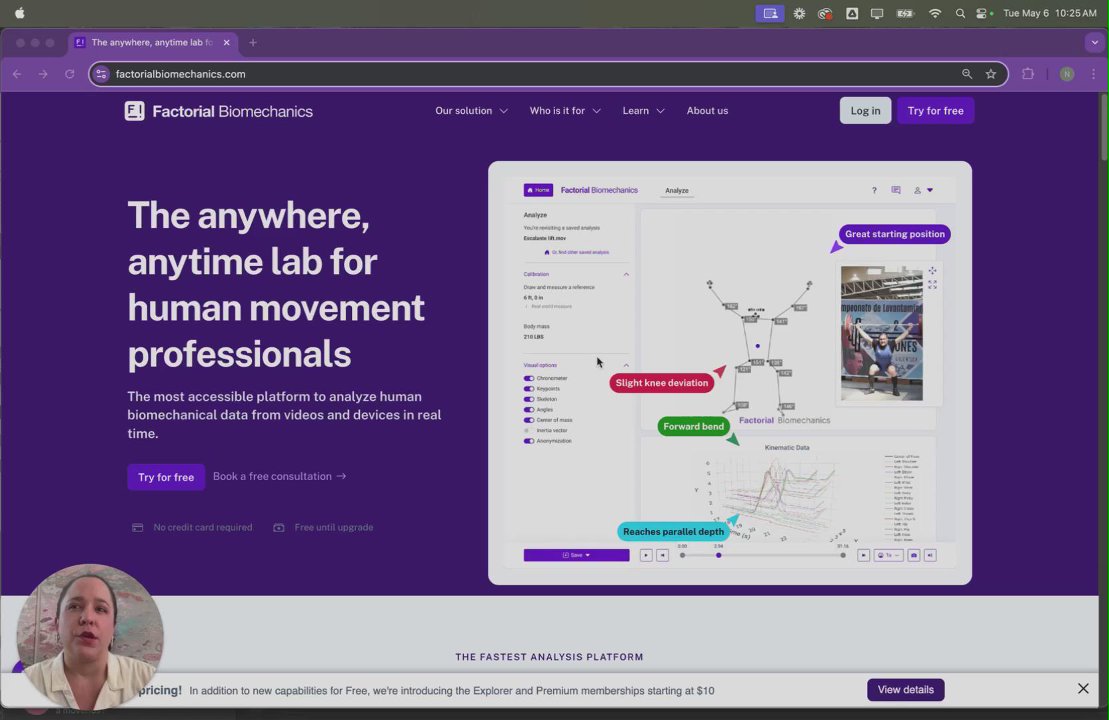
Task: Click the fullscreen expand icon beside the video
Action: click(932, 284)
